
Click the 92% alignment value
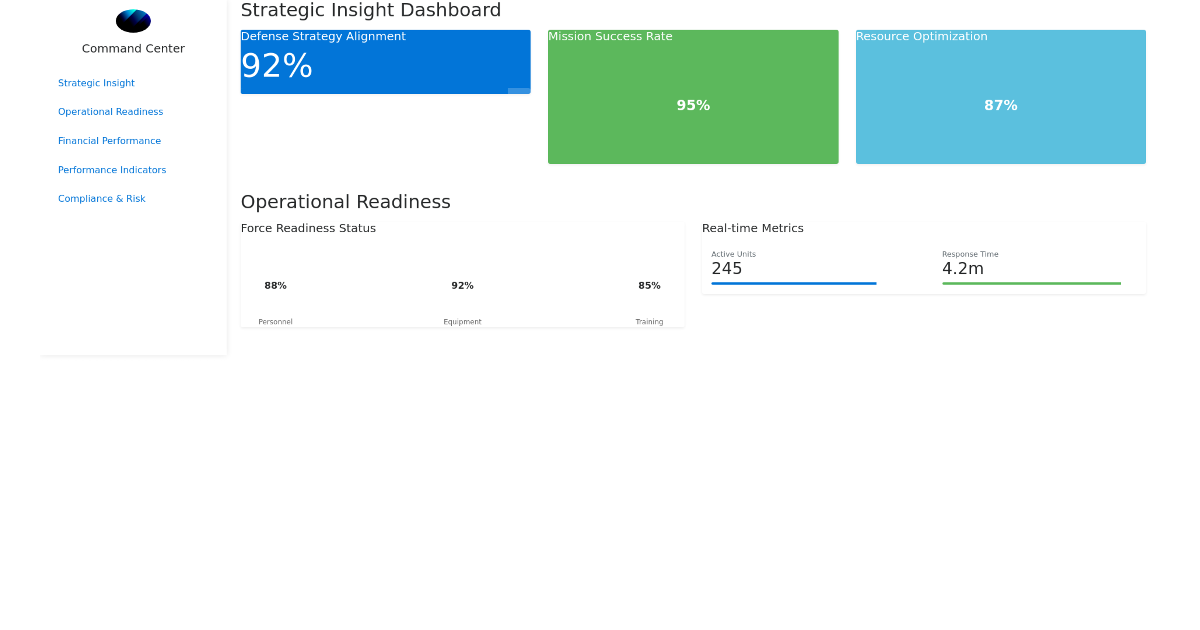point(277,68)
